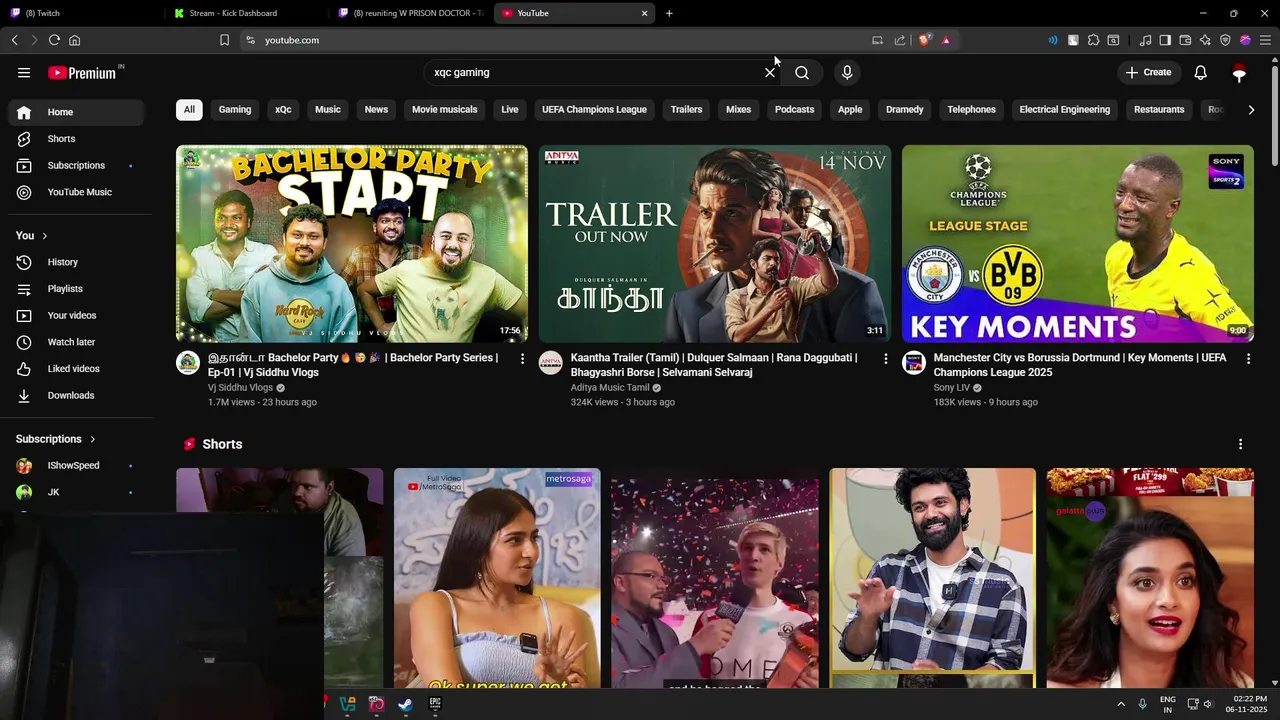Open Sony LIV channel avatar
Image resolution: width=1280 pixels, height=720 pixels.
tap(914, 363)
